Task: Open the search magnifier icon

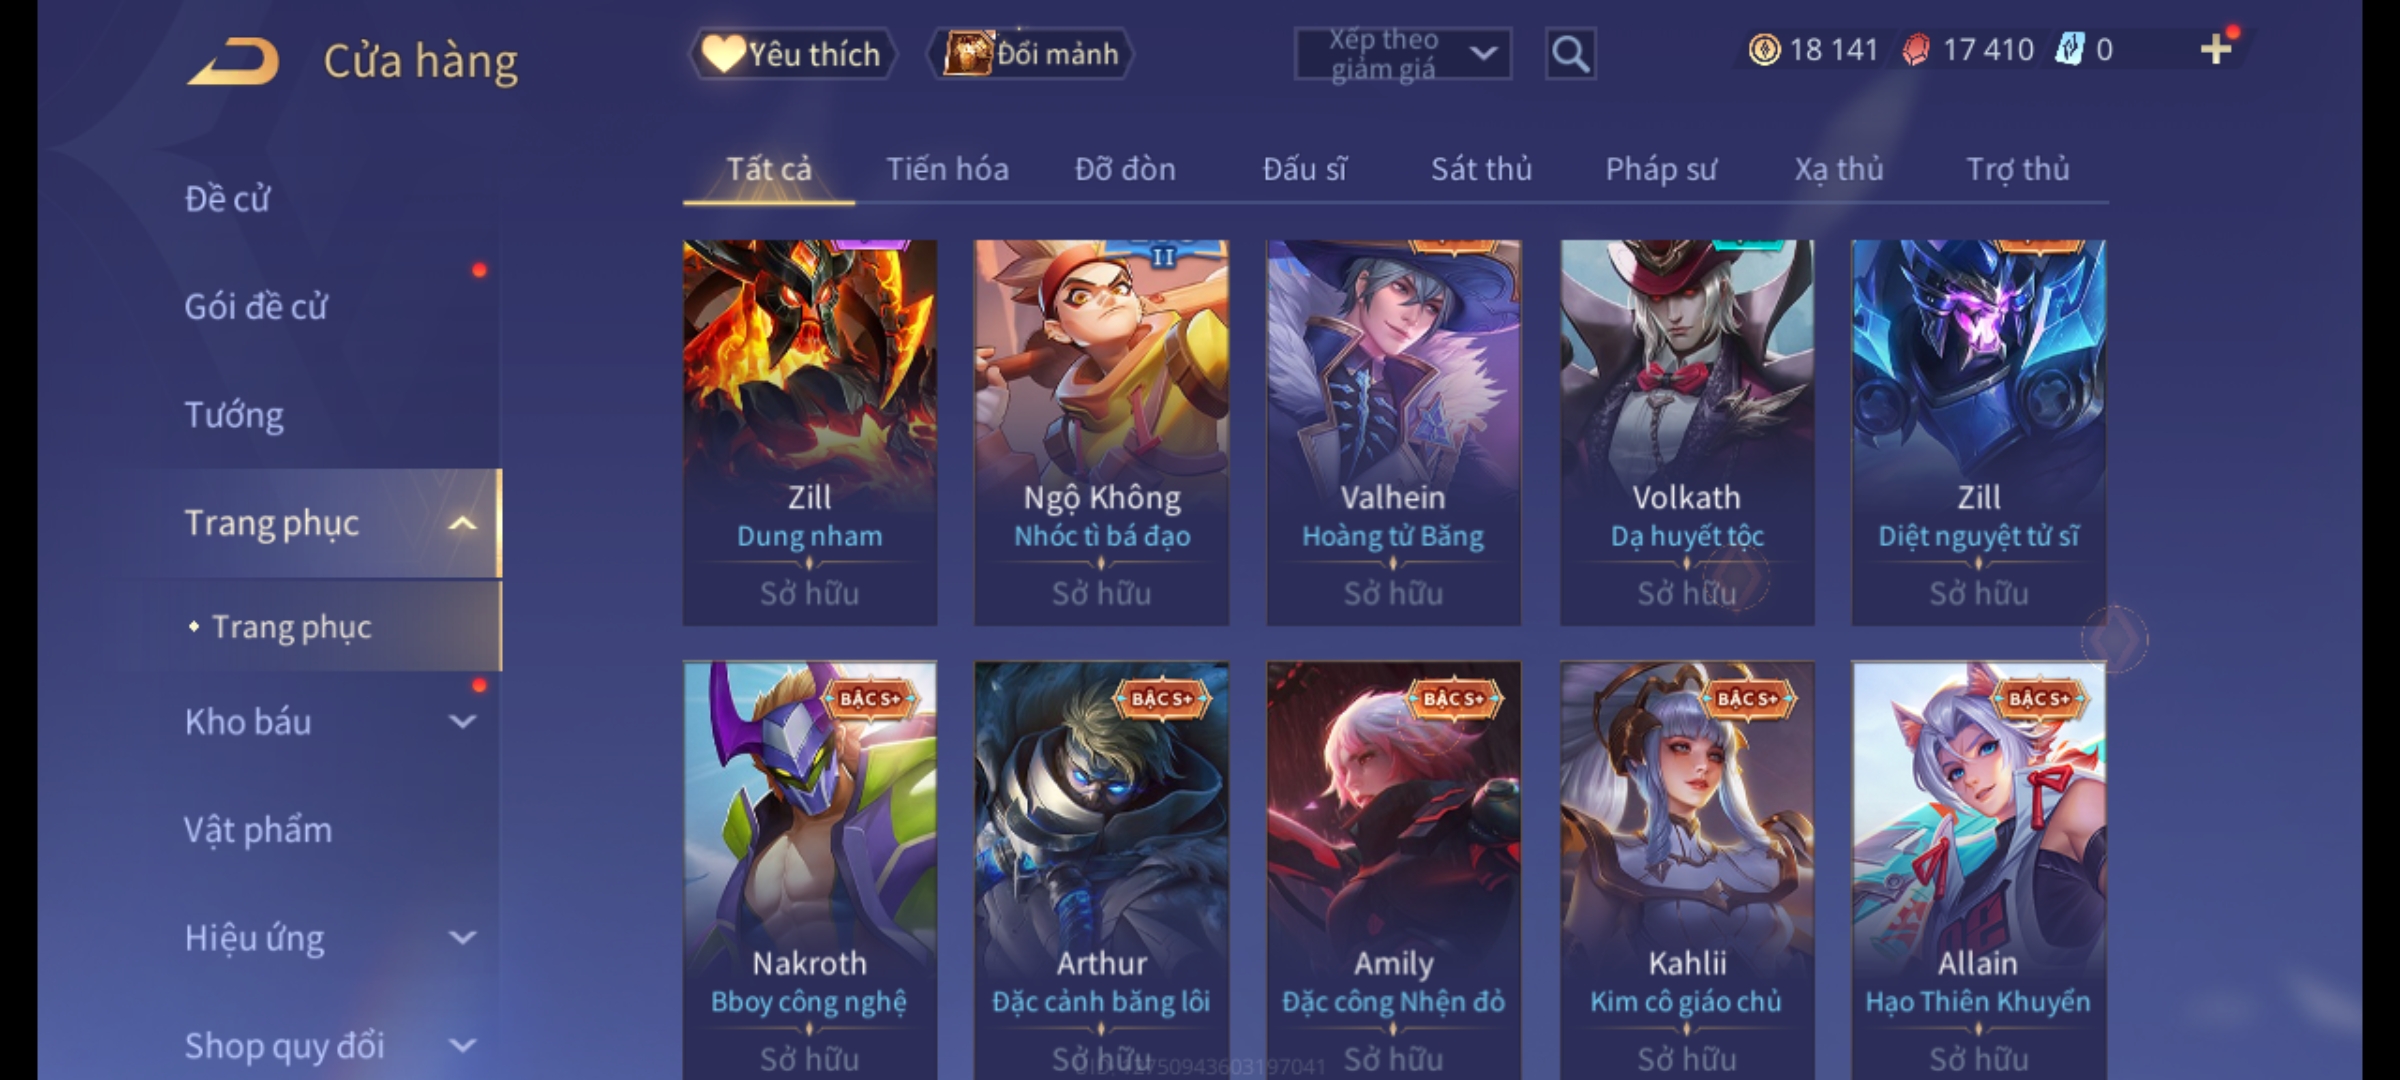Action: click(x=1570, y=54)
